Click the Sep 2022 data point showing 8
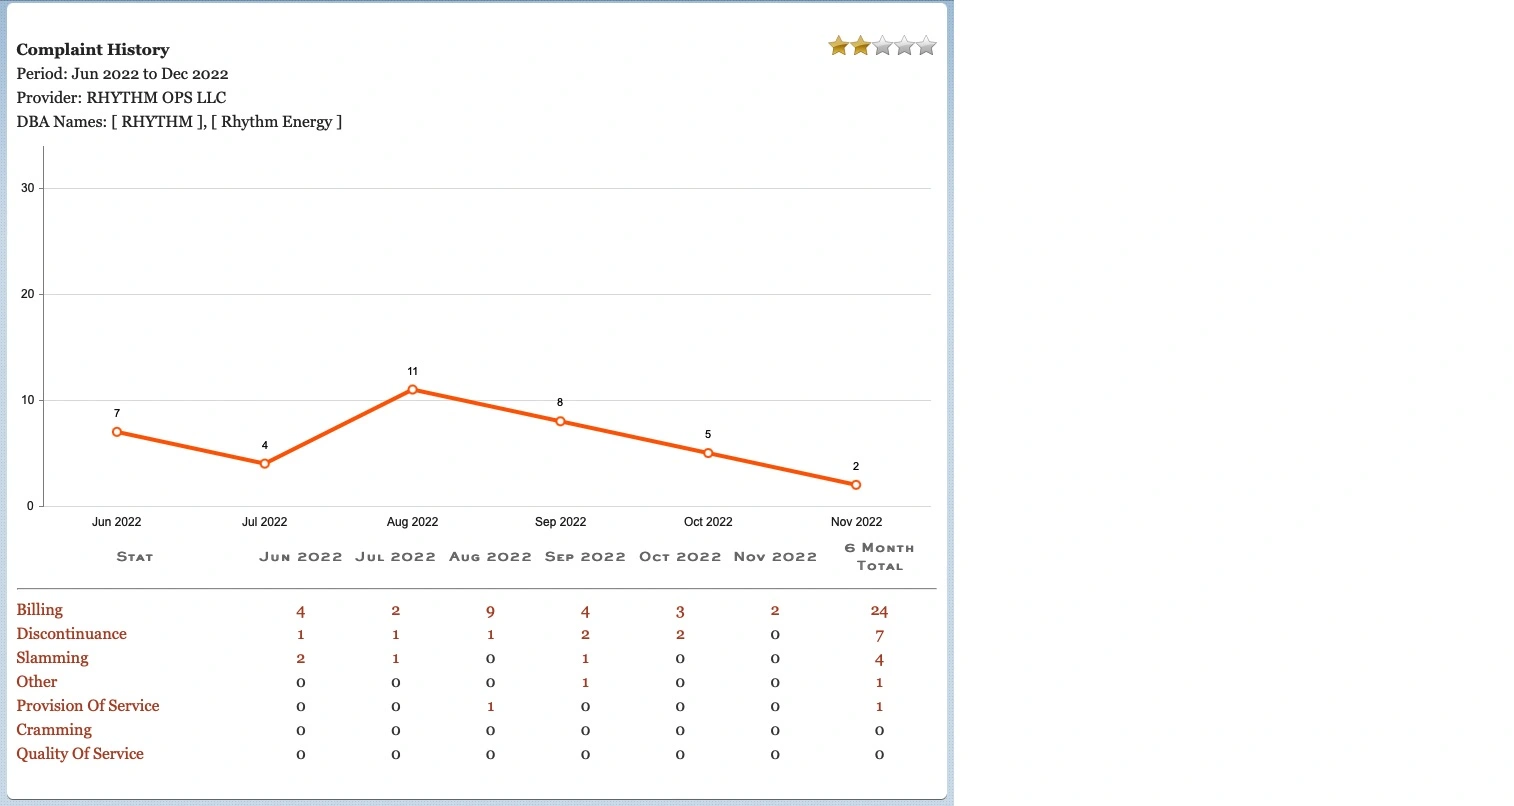The image size is (1514, 806). coord(560,421)
